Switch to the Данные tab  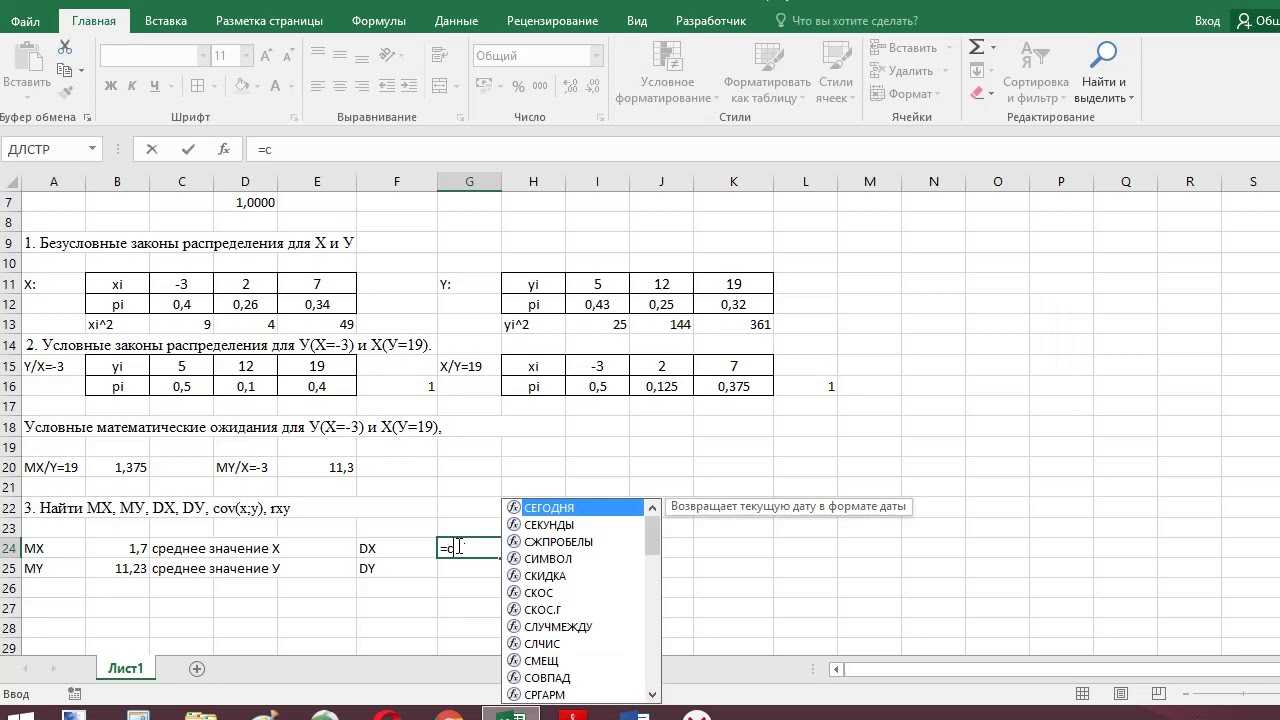pos(455,20)
